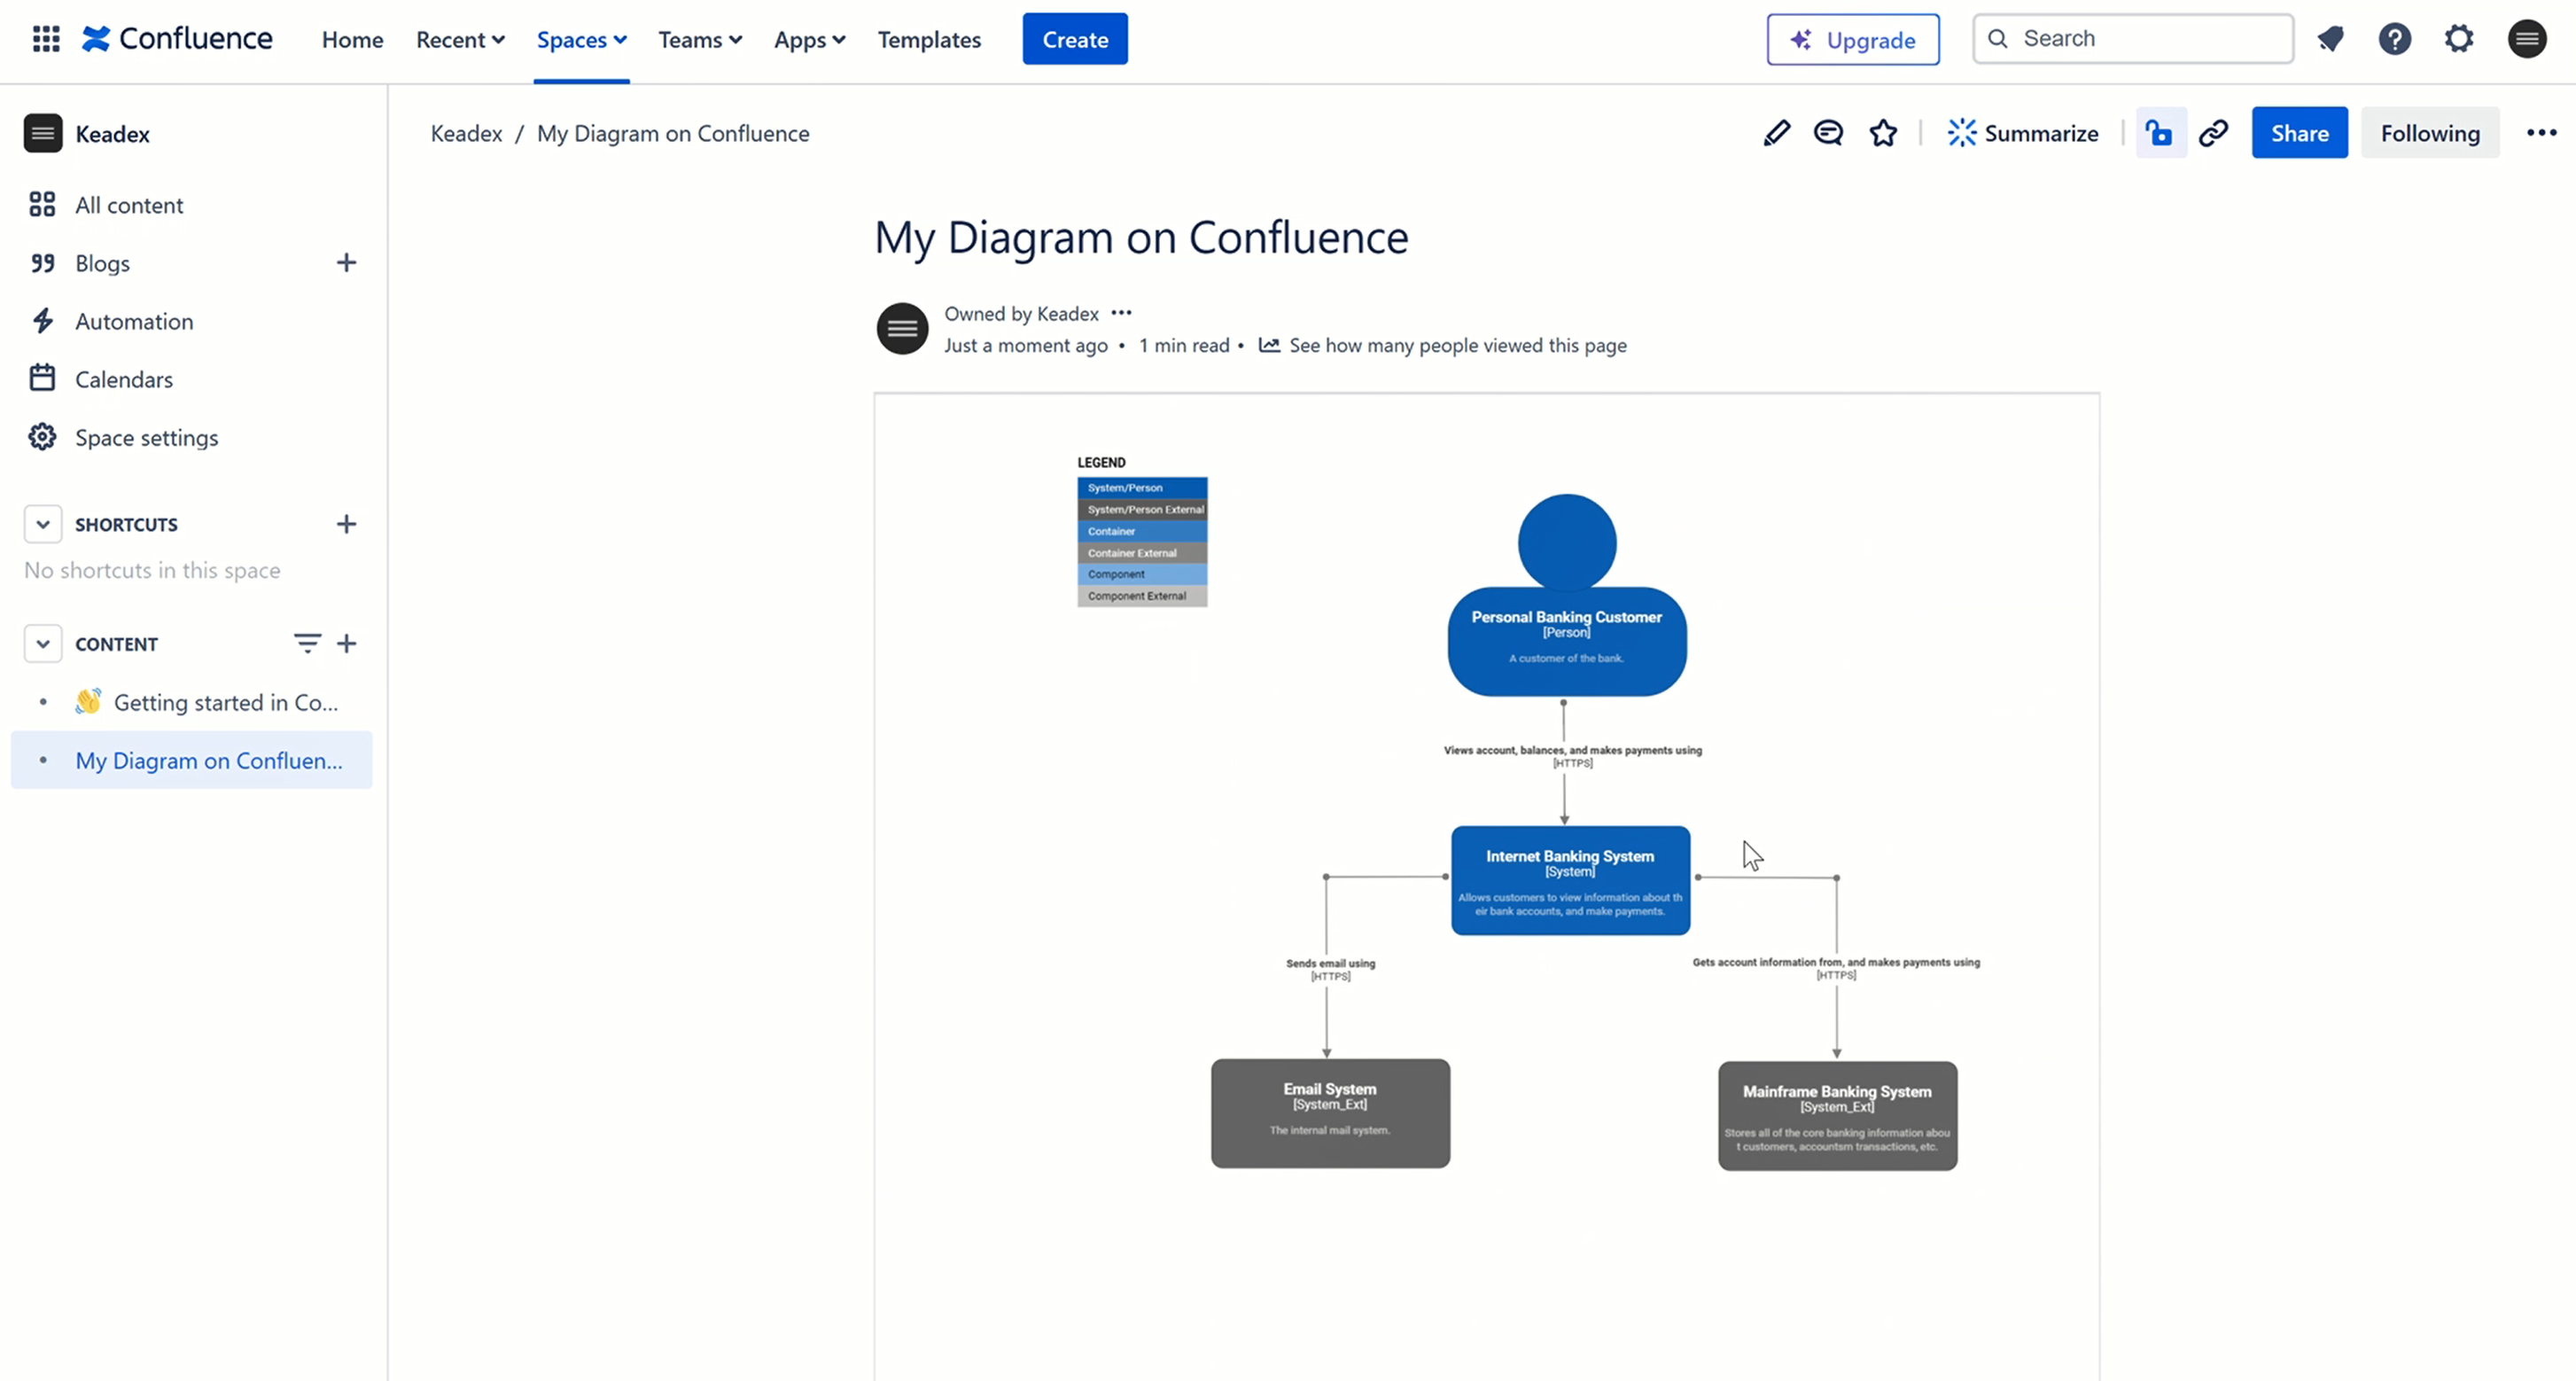Toggle page restrictions with the unlock icon

pos(2160,132)
